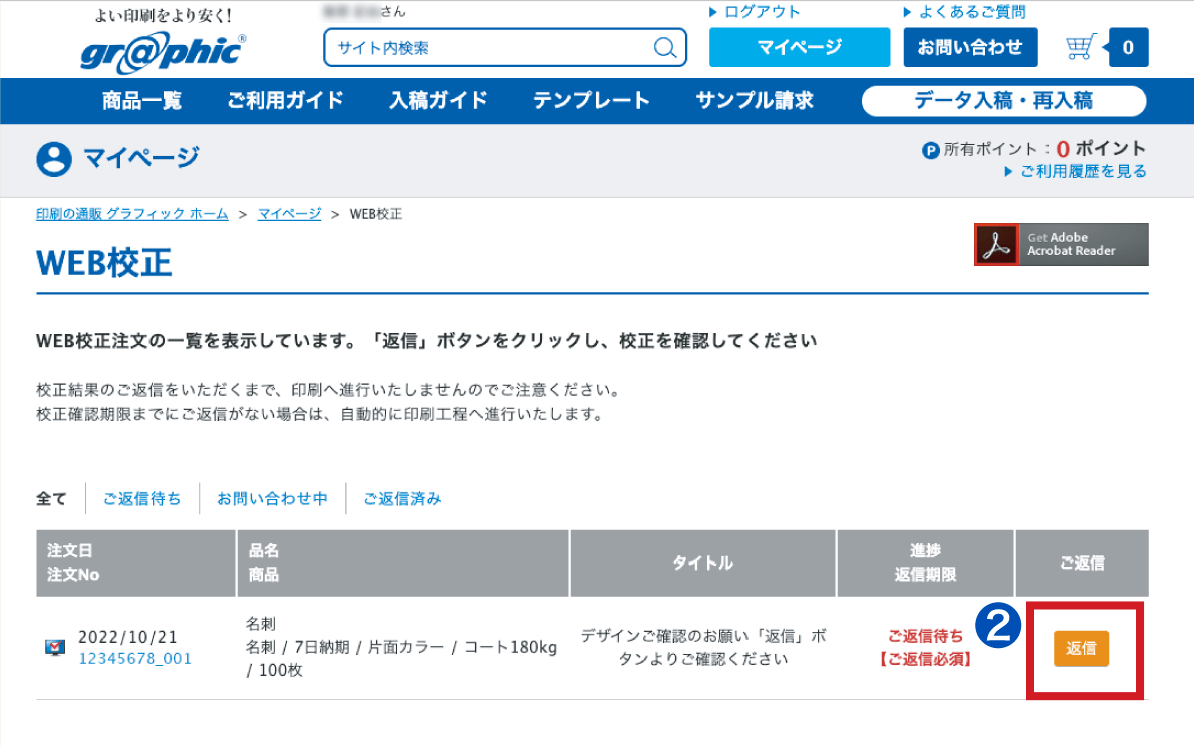The width and height of the screenshot is (1194, 746).
Task: Click the search magnifier icon
Action: coord(664,48)
